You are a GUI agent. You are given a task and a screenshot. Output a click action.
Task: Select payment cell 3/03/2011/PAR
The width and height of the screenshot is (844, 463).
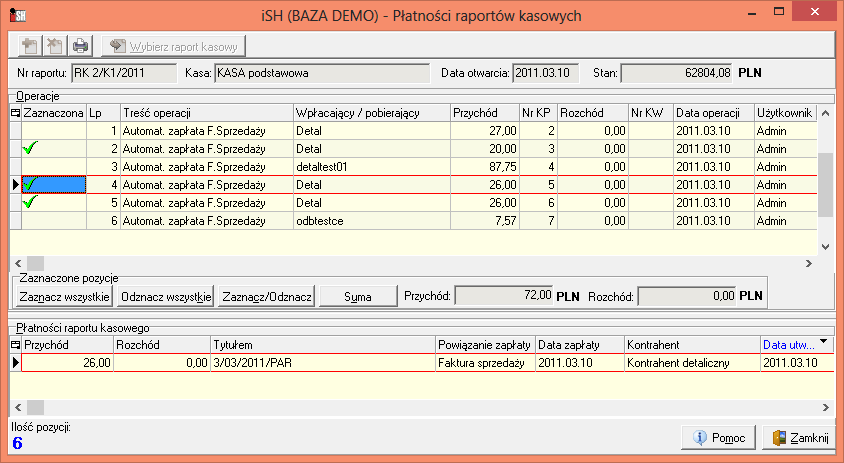pos(323,363)
